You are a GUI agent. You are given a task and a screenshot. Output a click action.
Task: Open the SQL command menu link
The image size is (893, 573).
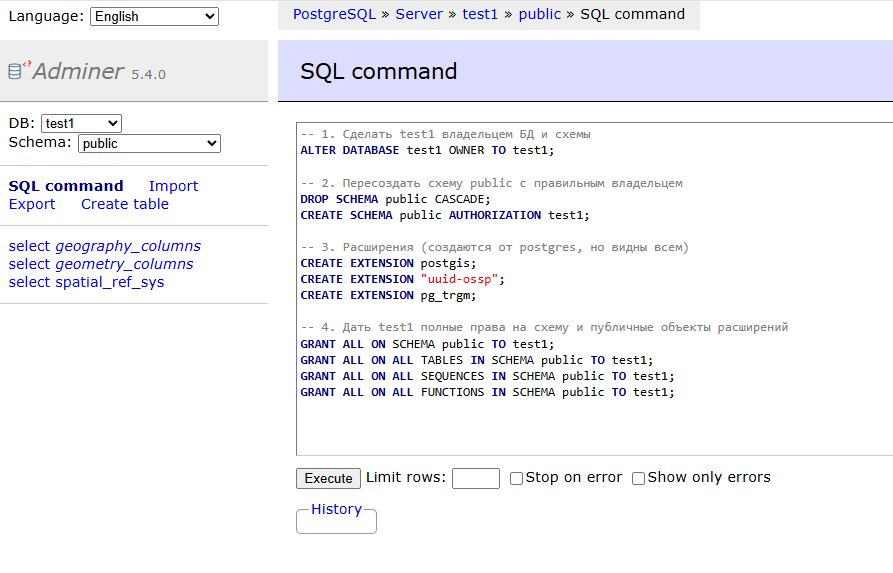[66, 186]
